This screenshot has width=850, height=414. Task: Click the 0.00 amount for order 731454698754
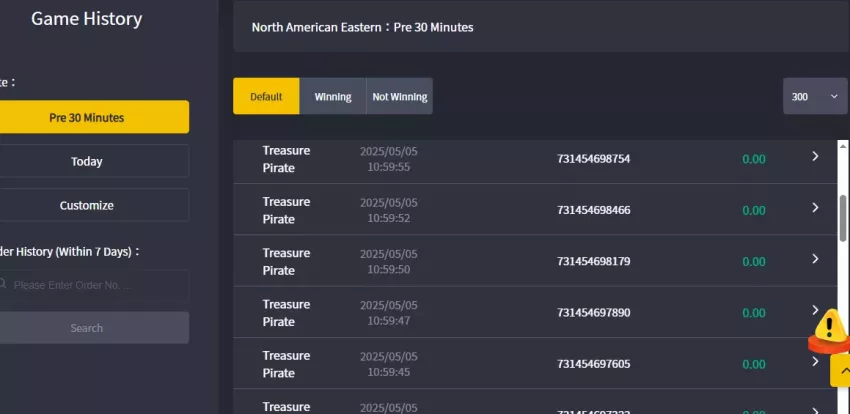[754, 159]
